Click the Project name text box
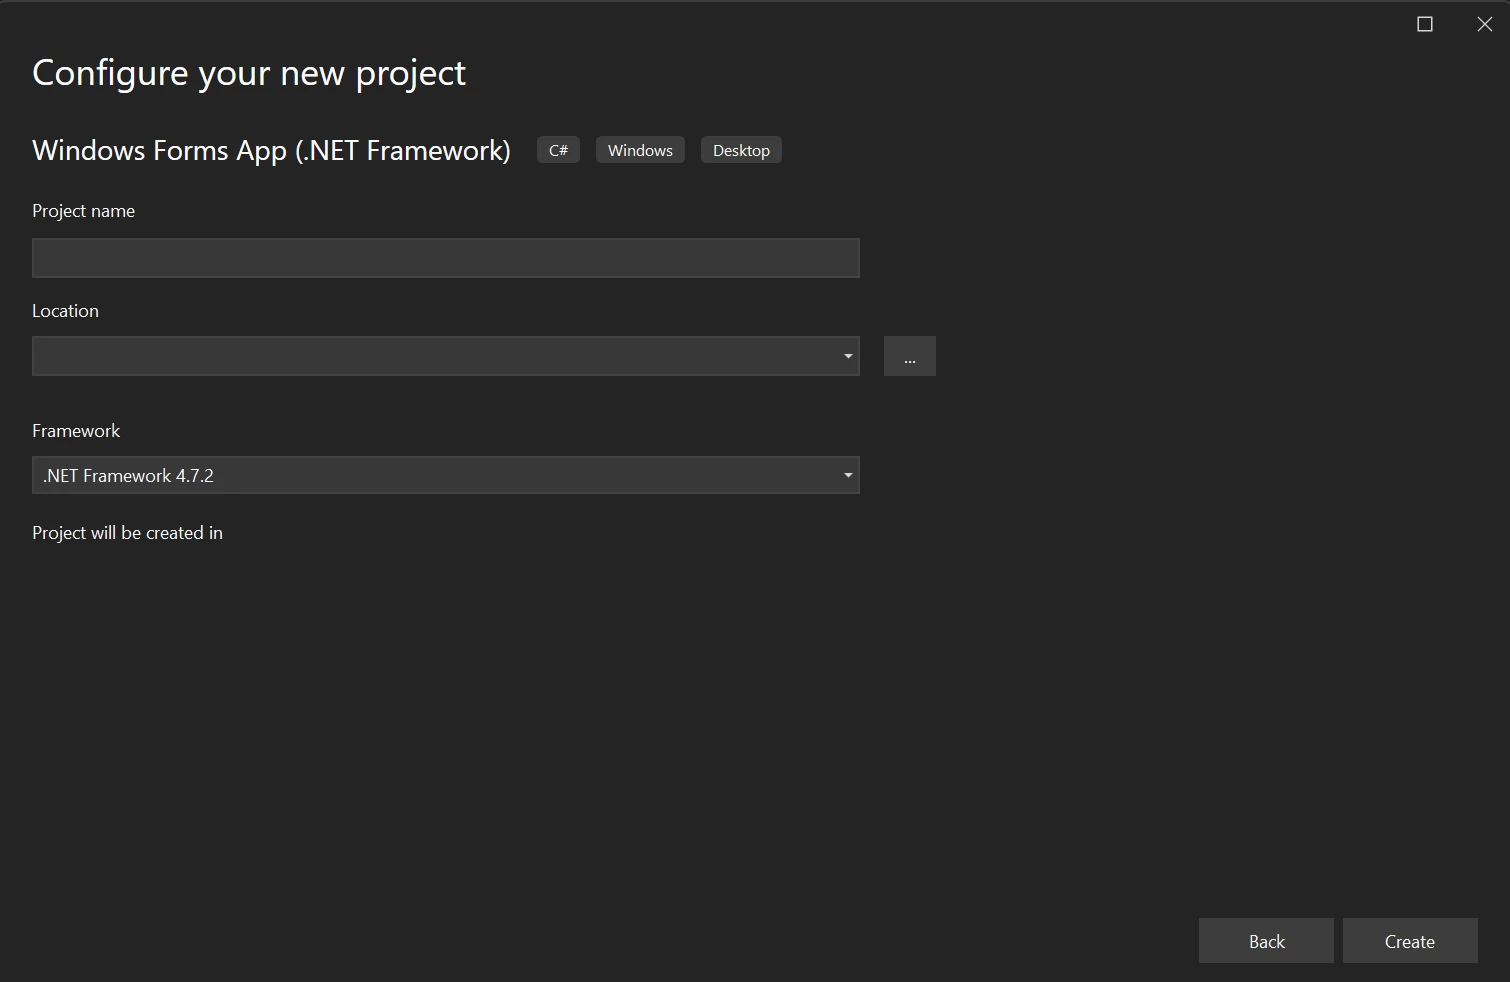Viewport: 1510px width, 982px height. 445,258
